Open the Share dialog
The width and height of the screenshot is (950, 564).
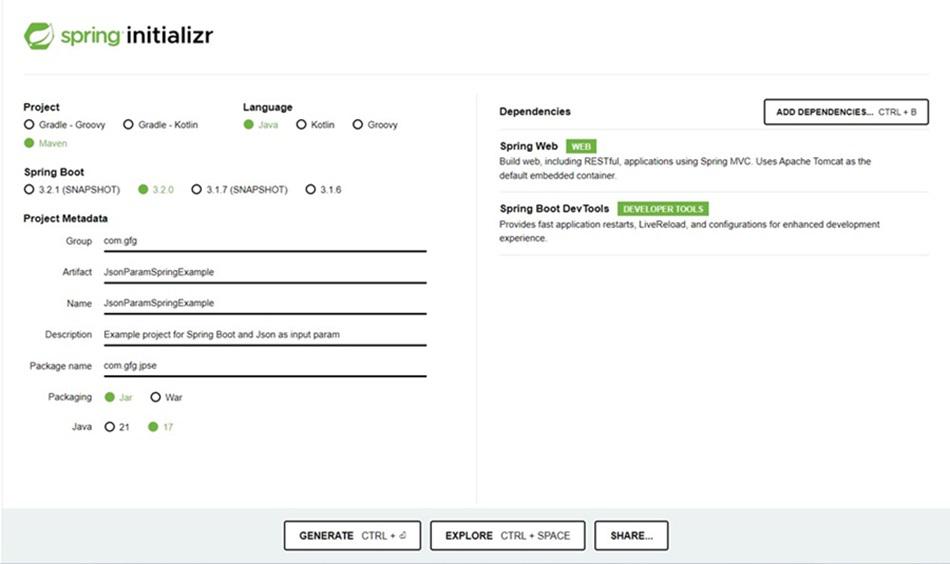(631, 536)
